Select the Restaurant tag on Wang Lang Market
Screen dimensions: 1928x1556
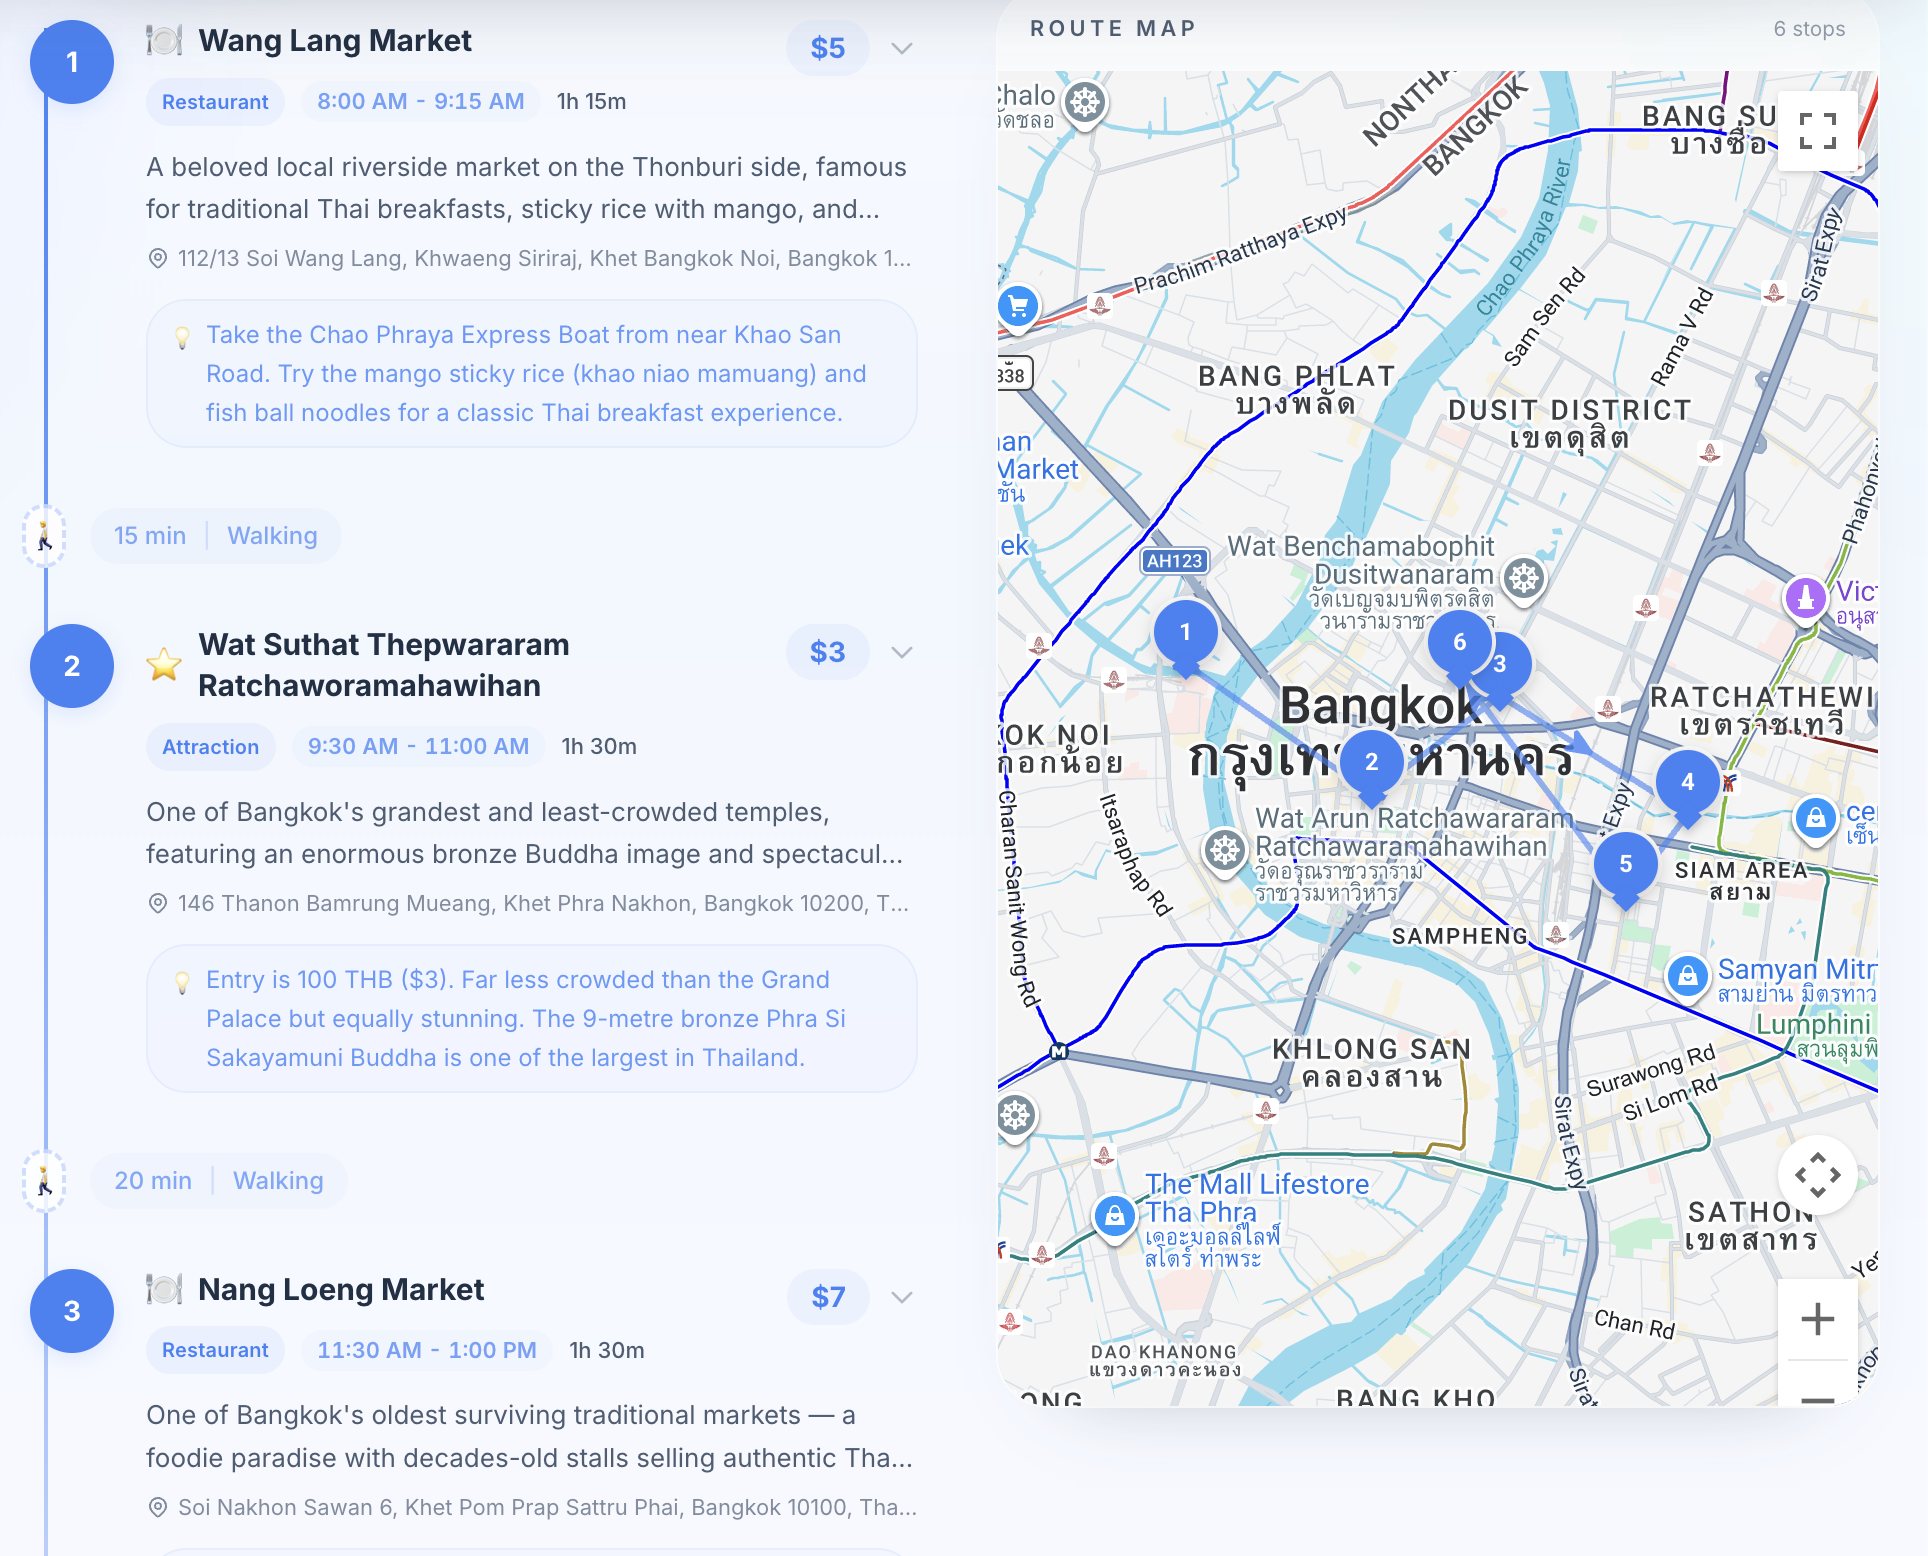214,101
